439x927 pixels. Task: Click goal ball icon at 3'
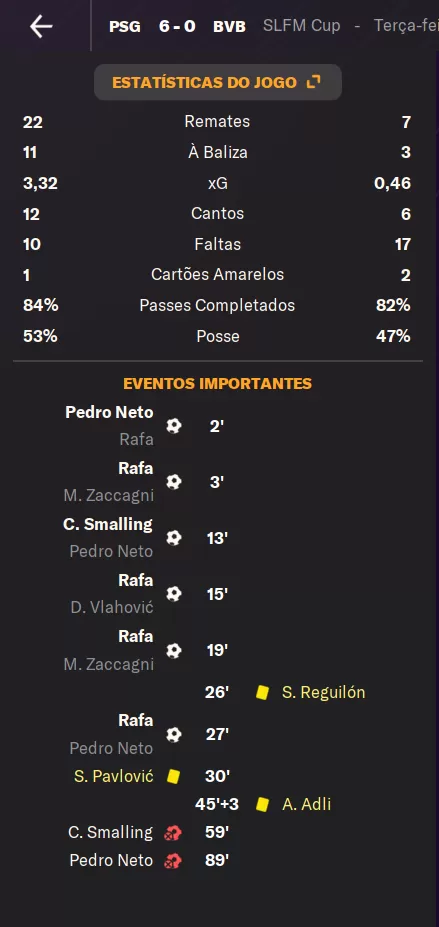(174, 482)
